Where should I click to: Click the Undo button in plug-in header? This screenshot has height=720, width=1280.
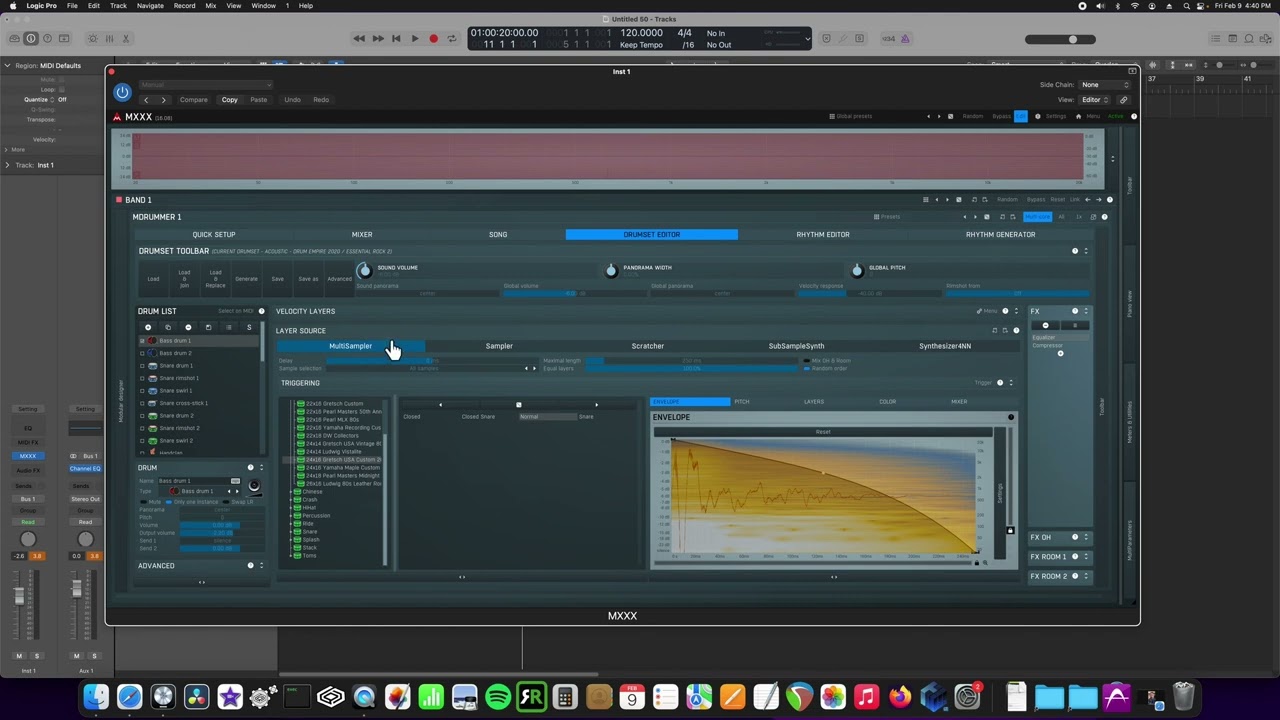[292, 100]
